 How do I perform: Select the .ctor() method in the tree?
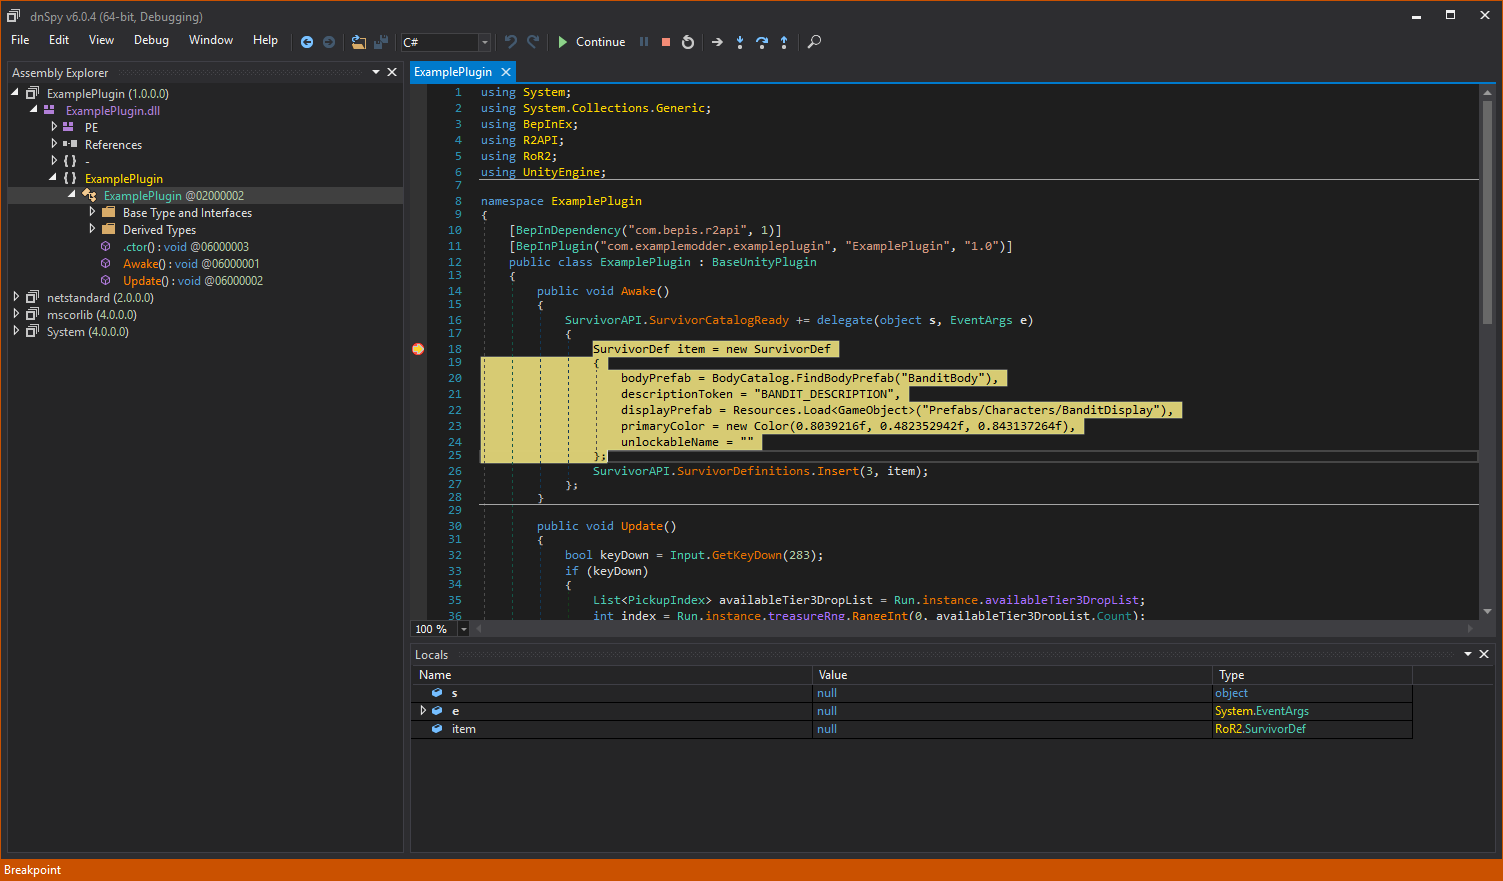pyautogui.click(x=186, y=247)
